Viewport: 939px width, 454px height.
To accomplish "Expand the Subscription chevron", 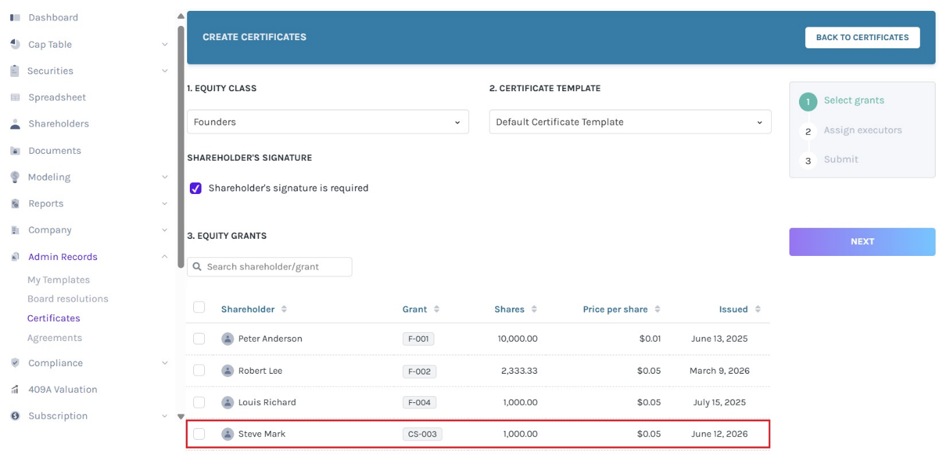I will 165,416.
